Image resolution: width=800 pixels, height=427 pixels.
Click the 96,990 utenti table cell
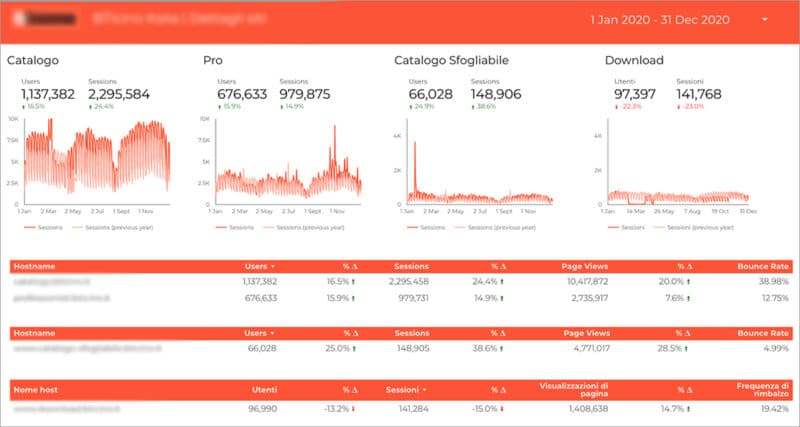pyautogui.click(x=262, y=409)
